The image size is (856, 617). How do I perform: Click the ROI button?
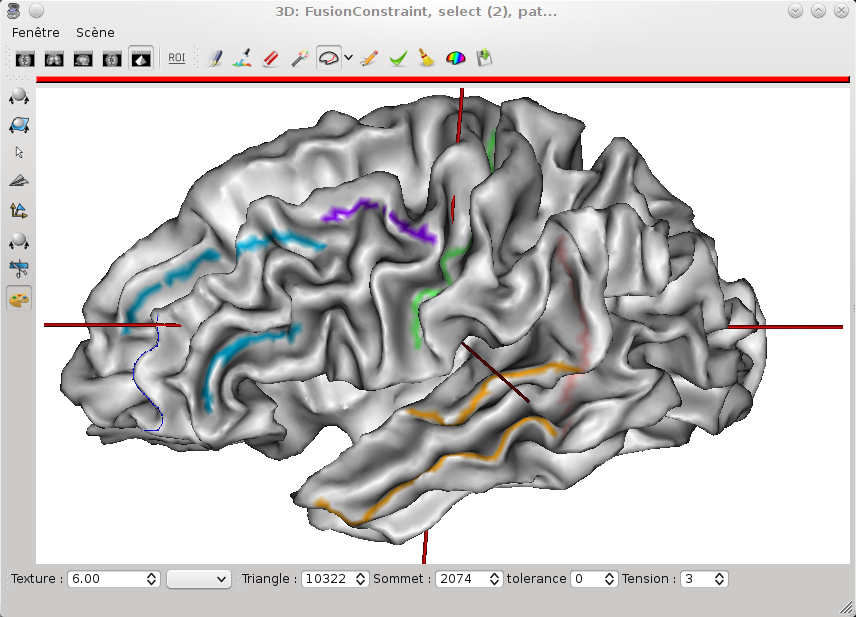(176, 59)
